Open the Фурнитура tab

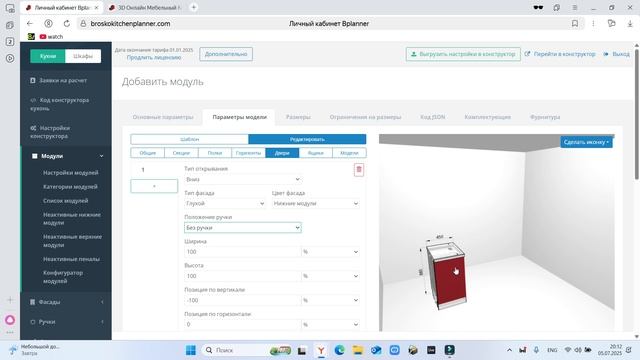point(545,117)
